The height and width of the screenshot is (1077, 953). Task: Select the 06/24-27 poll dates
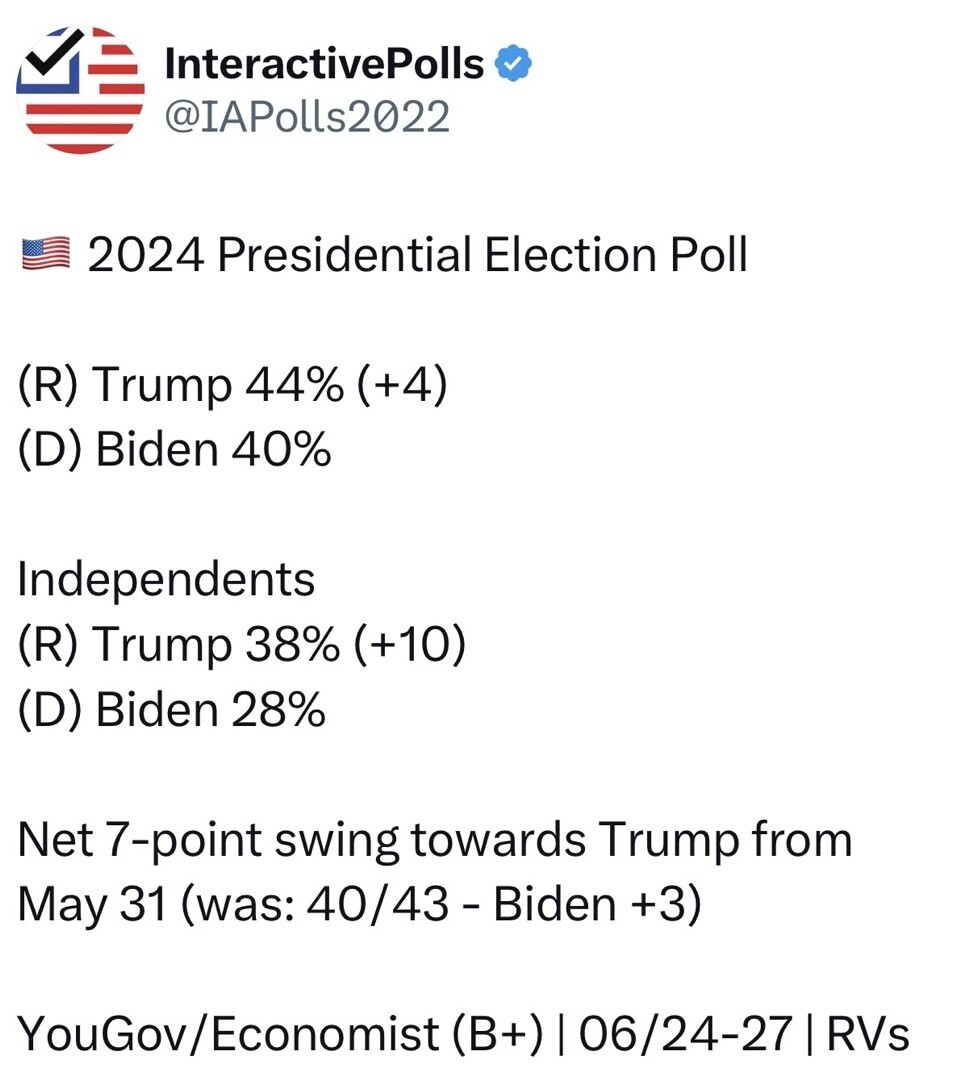point(686,1034)
